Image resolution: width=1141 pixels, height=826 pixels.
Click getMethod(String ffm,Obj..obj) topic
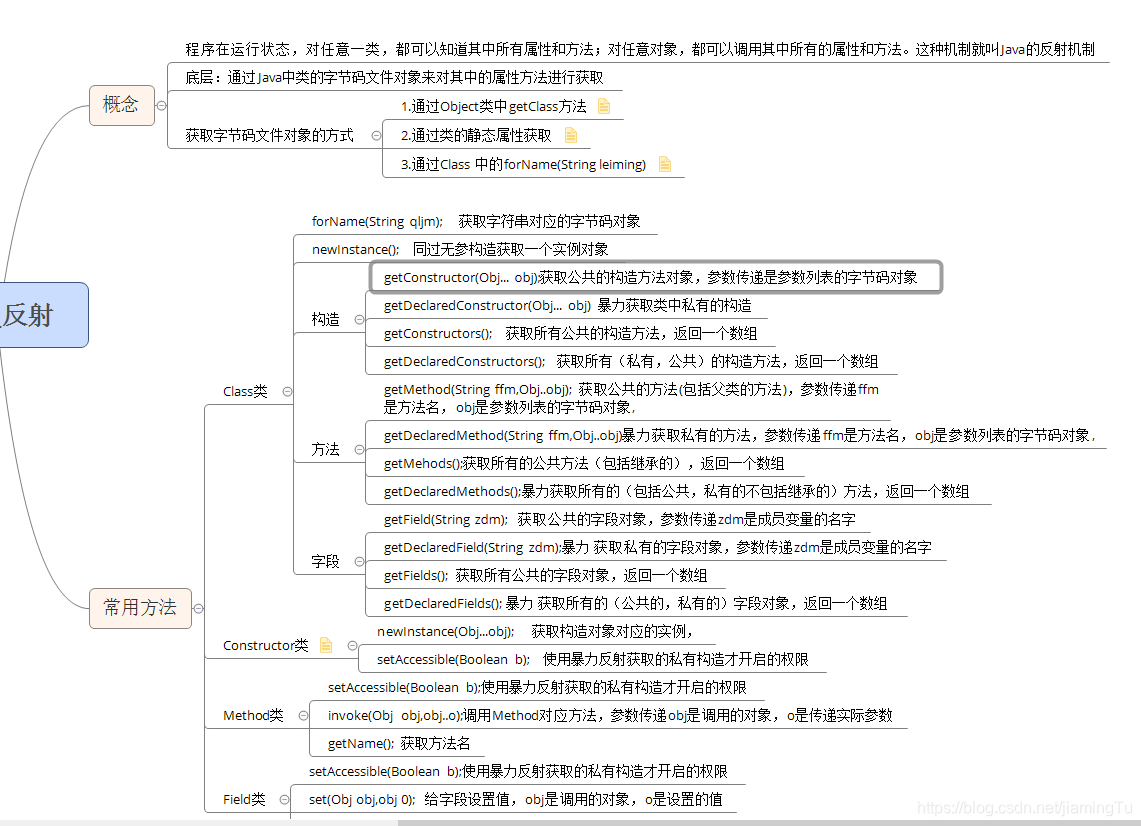pos(631,398)
